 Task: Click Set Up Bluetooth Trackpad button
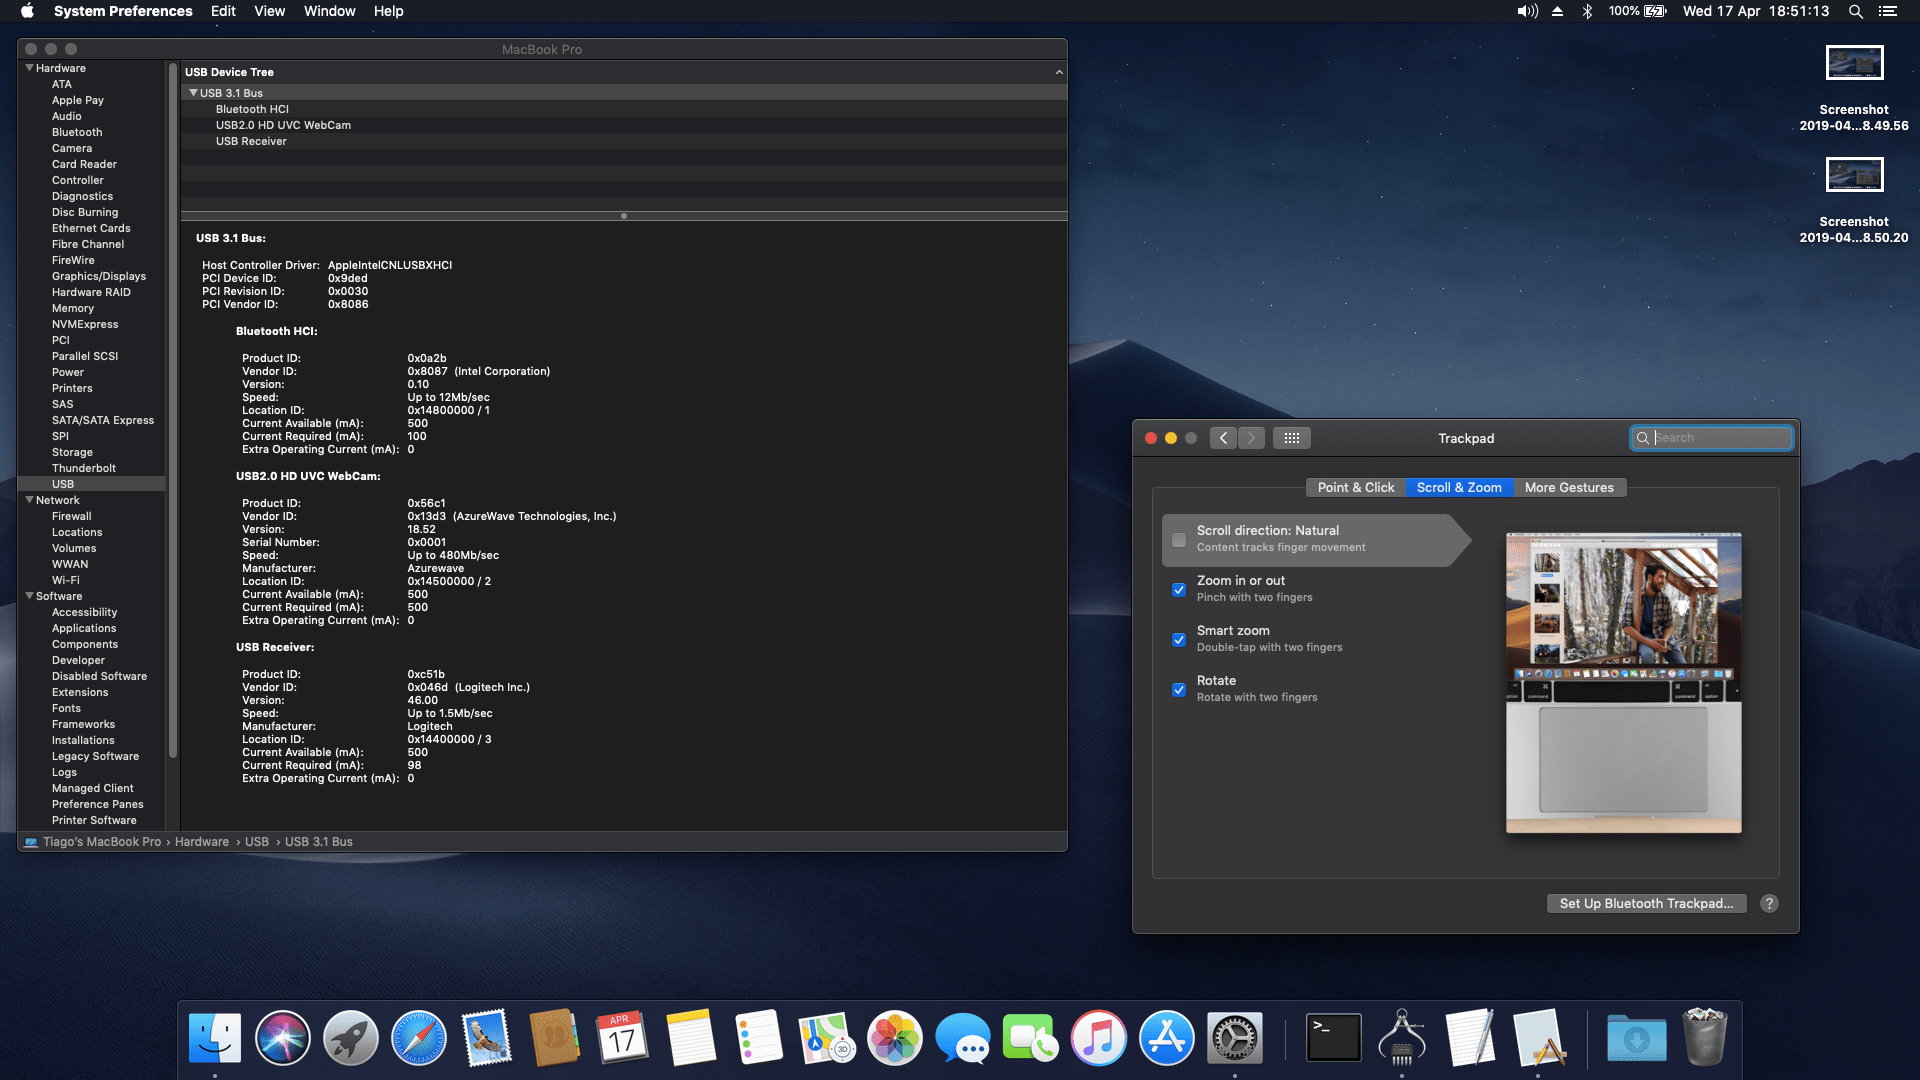pyautogui.click(x=1646, y=903)
